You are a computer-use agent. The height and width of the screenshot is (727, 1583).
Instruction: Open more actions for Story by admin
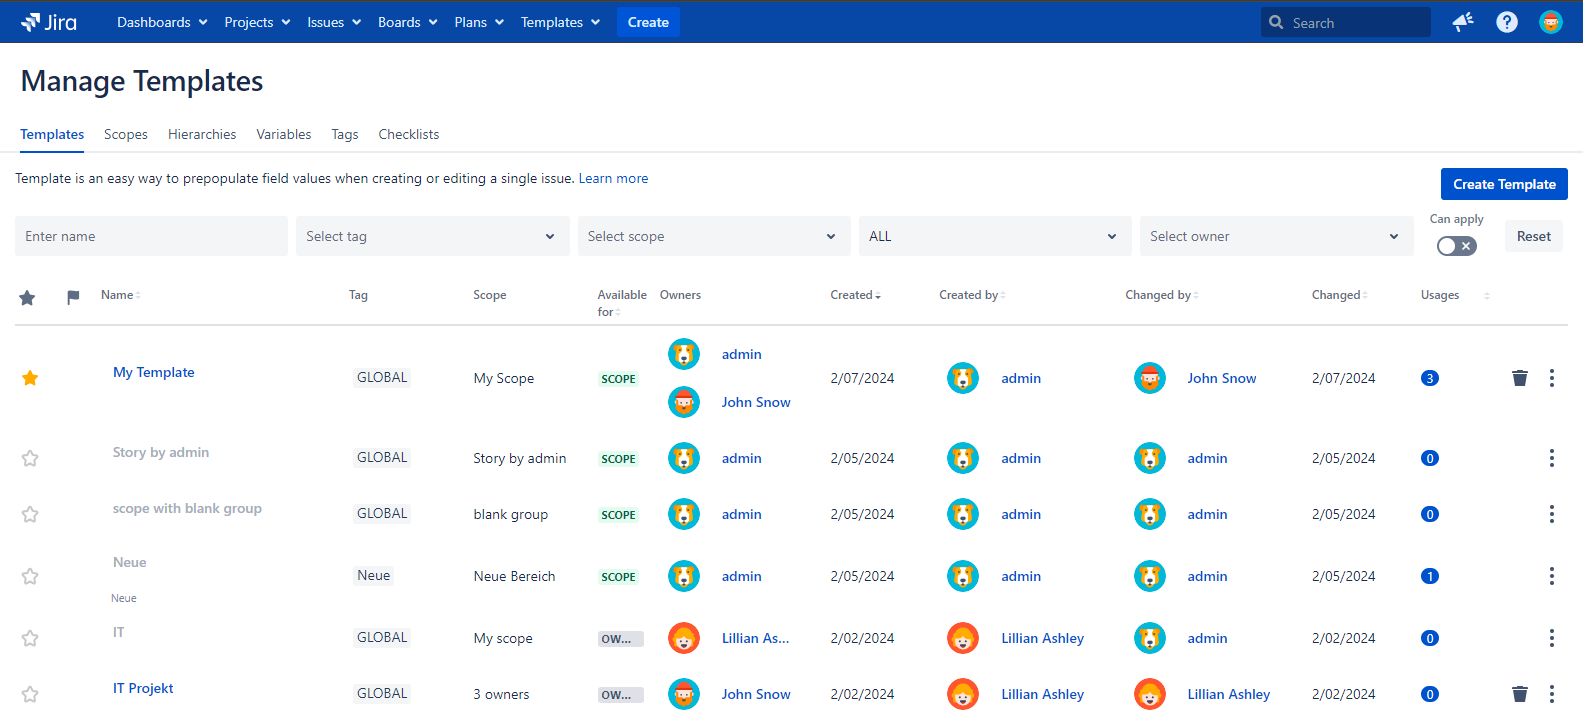pyautogui.click(x=1551, y=458)
